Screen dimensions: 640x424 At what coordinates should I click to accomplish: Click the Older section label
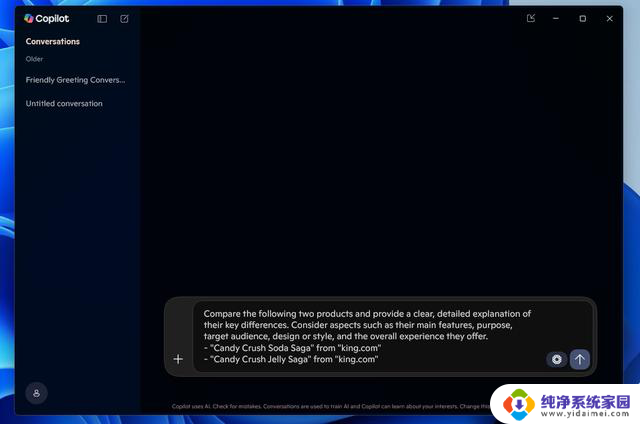point(34,59)
